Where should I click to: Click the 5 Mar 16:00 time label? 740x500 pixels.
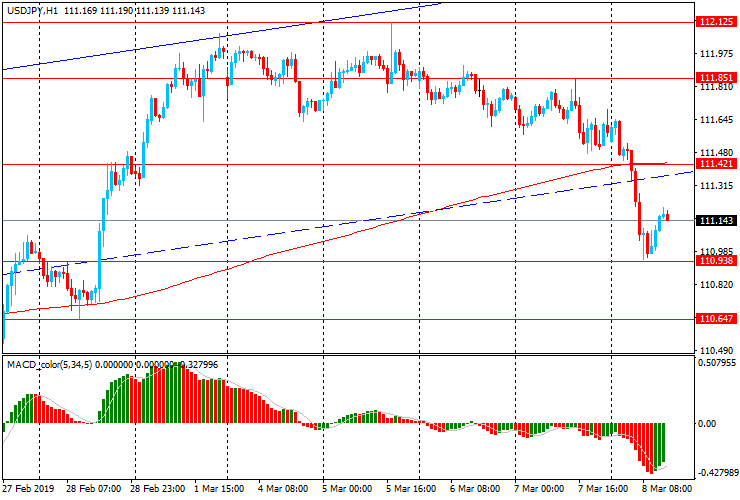pos(411,489)
